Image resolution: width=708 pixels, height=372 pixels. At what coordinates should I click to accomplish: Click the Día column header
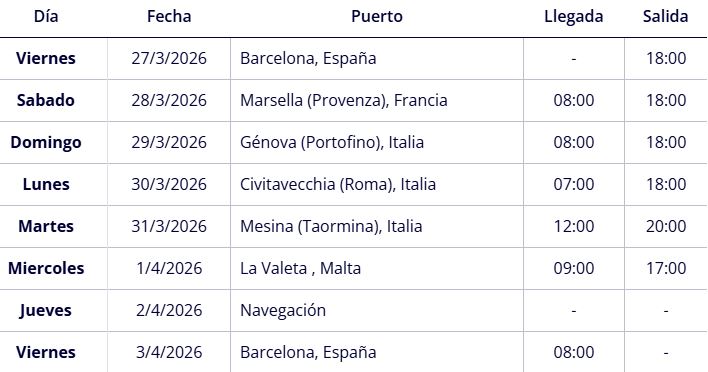tap(46, 17)
